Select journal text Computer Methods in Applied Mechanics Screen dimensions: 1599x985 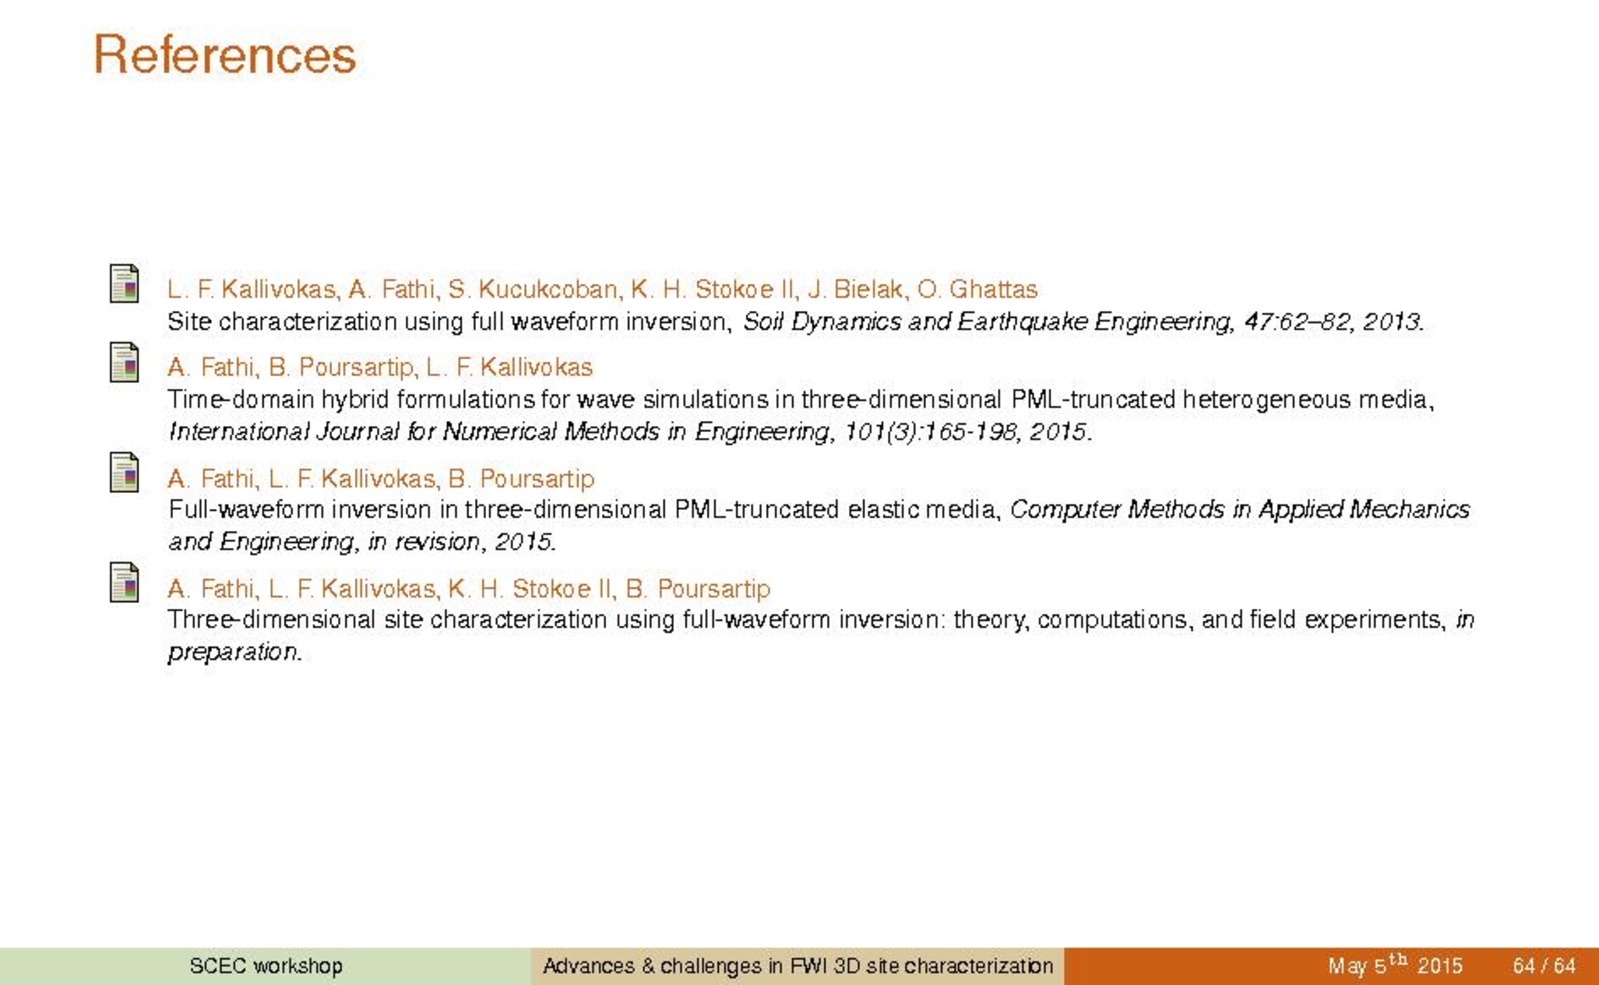click(1239, 510)
